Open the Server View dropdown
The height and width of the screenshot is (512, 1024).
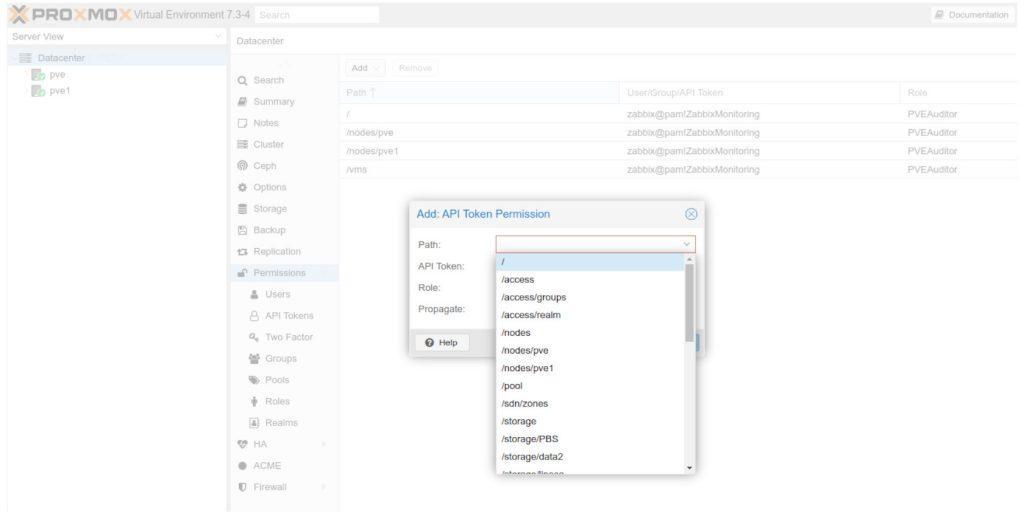tap(218, 37)
